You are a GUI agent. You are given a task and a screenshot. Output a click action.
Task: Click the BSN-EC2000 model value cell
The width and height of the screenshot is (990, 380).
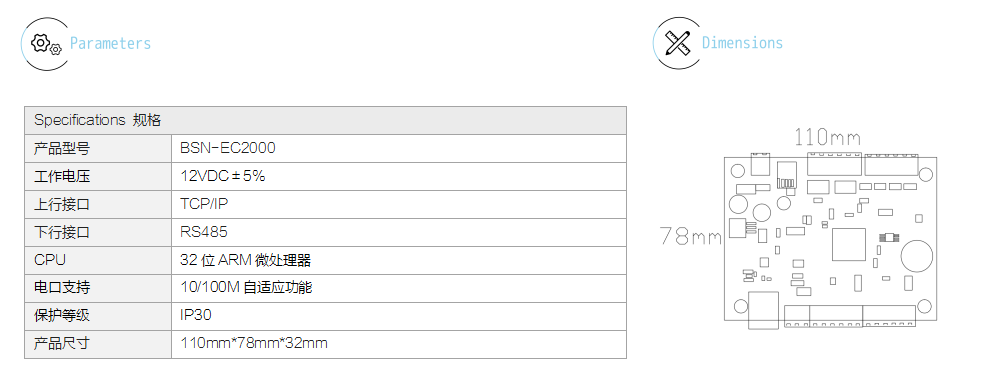[399, 148]
